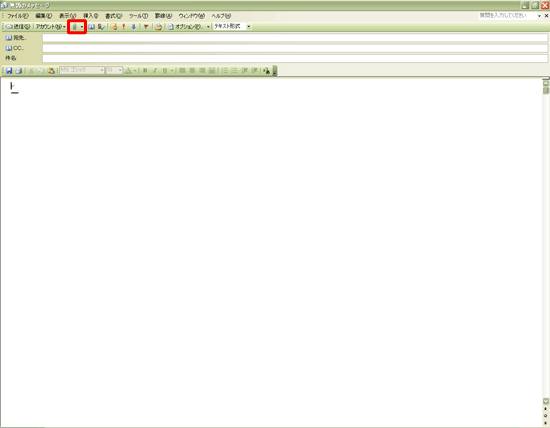550x428 pixels.
Task: Click the paste clipboard icon
Action: [x=51, y=71]
